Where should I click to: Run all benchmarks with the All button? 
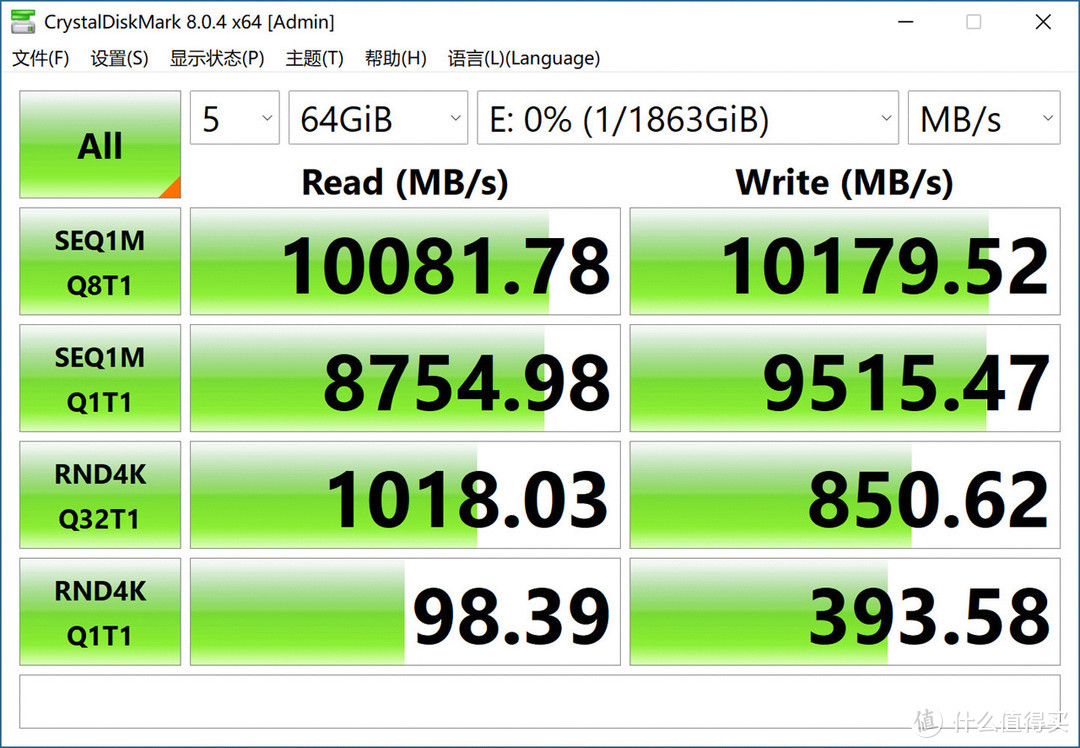[x=100, y=145]
